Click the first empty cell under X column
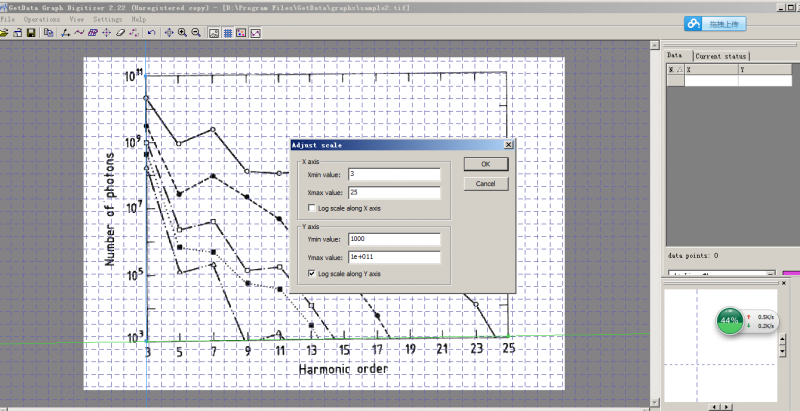The width and height of the screenshot is (800, 411). click(711, 80)
